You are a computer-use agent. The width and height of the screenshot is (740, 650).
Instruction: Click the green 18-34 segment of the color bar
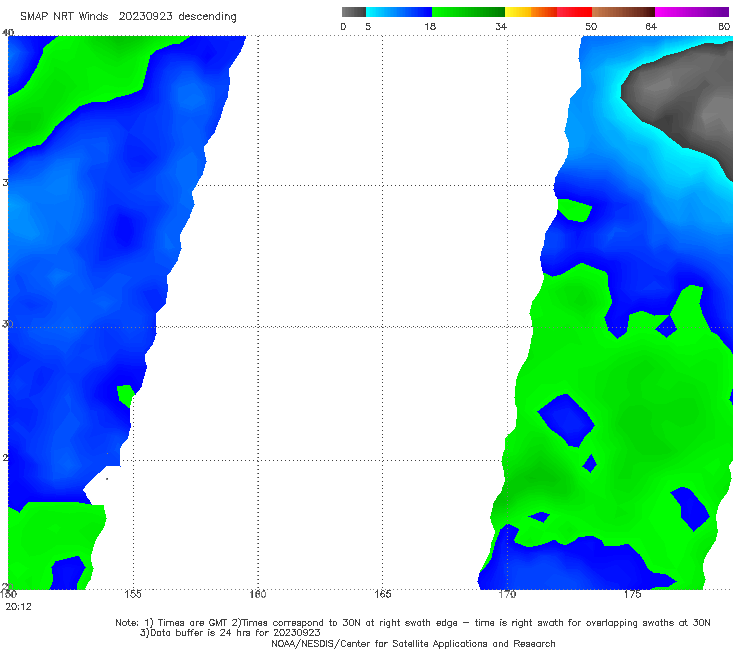pyautogui.click(x=468, y=12)
